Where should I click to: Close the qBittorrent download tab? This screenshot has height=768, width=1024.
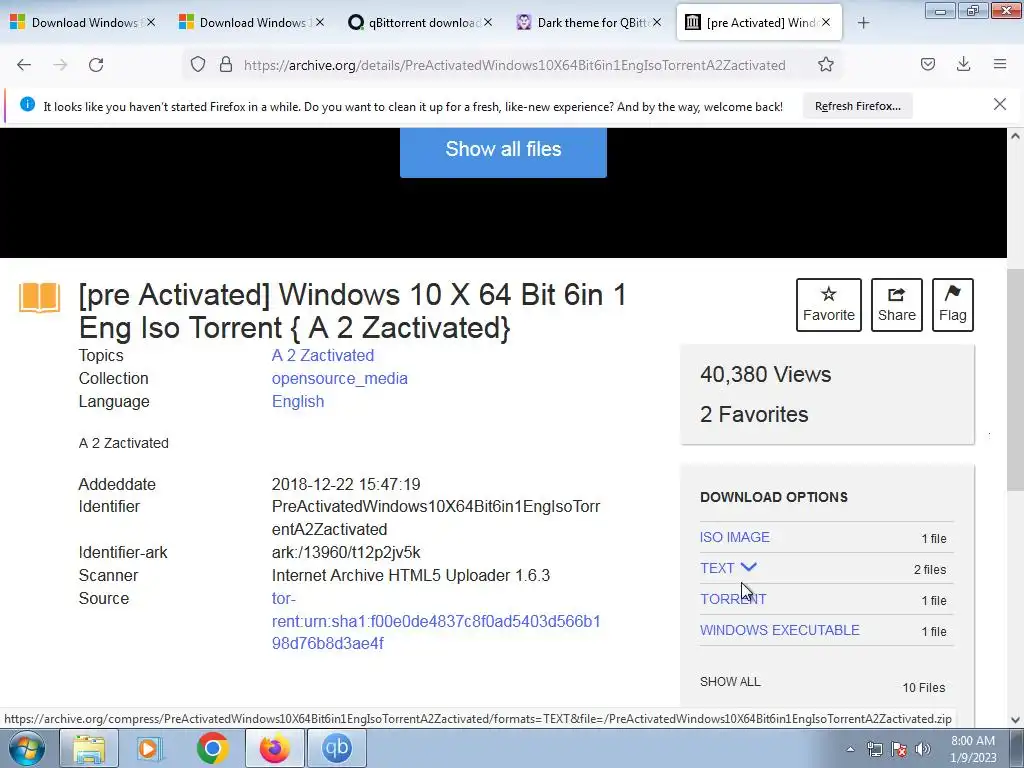[488, 22]
